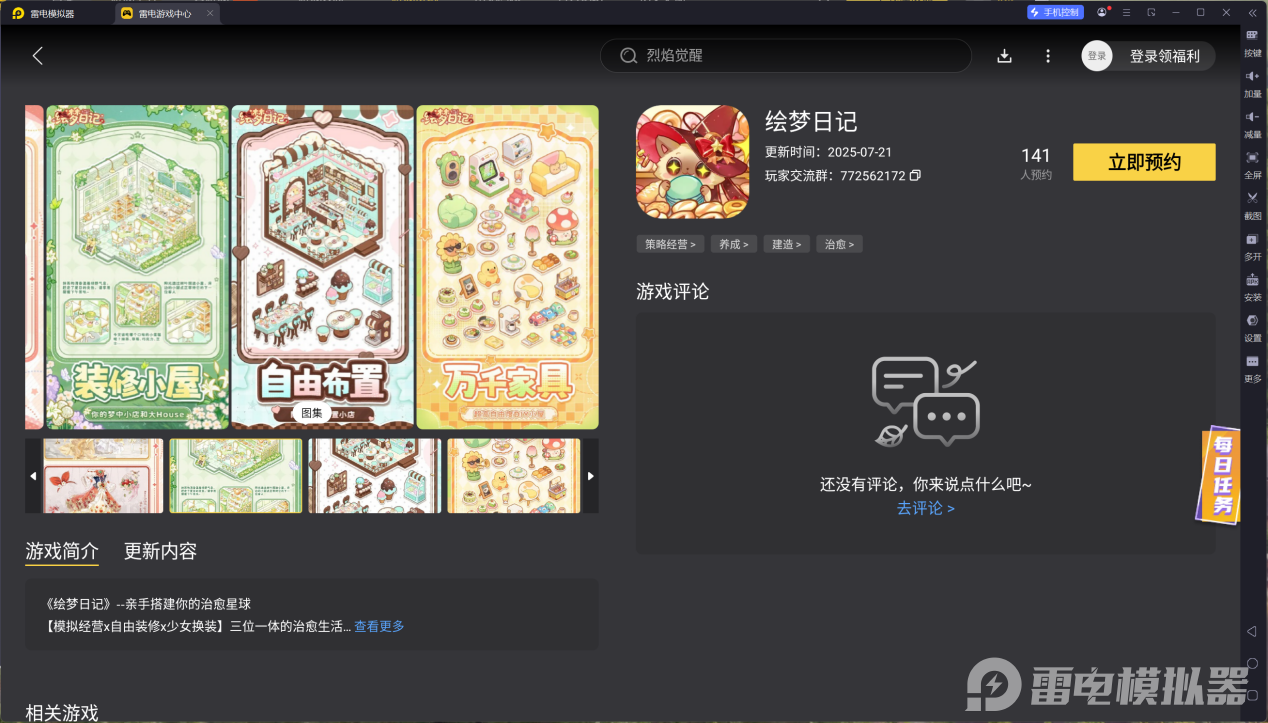The width and height of the screenshot is (1268, 723).
Task: Open 设置 settings in right sidebar
Action: (x=1252, y=327)
